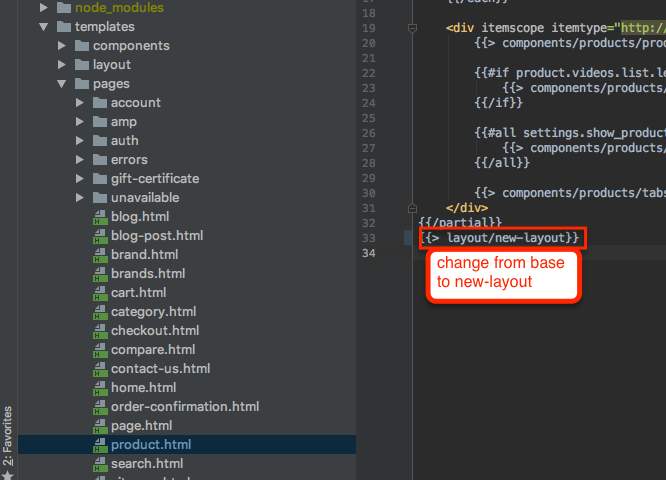Toggle code fold marker at line 19
Screen dimensions: 666x480
412,28
